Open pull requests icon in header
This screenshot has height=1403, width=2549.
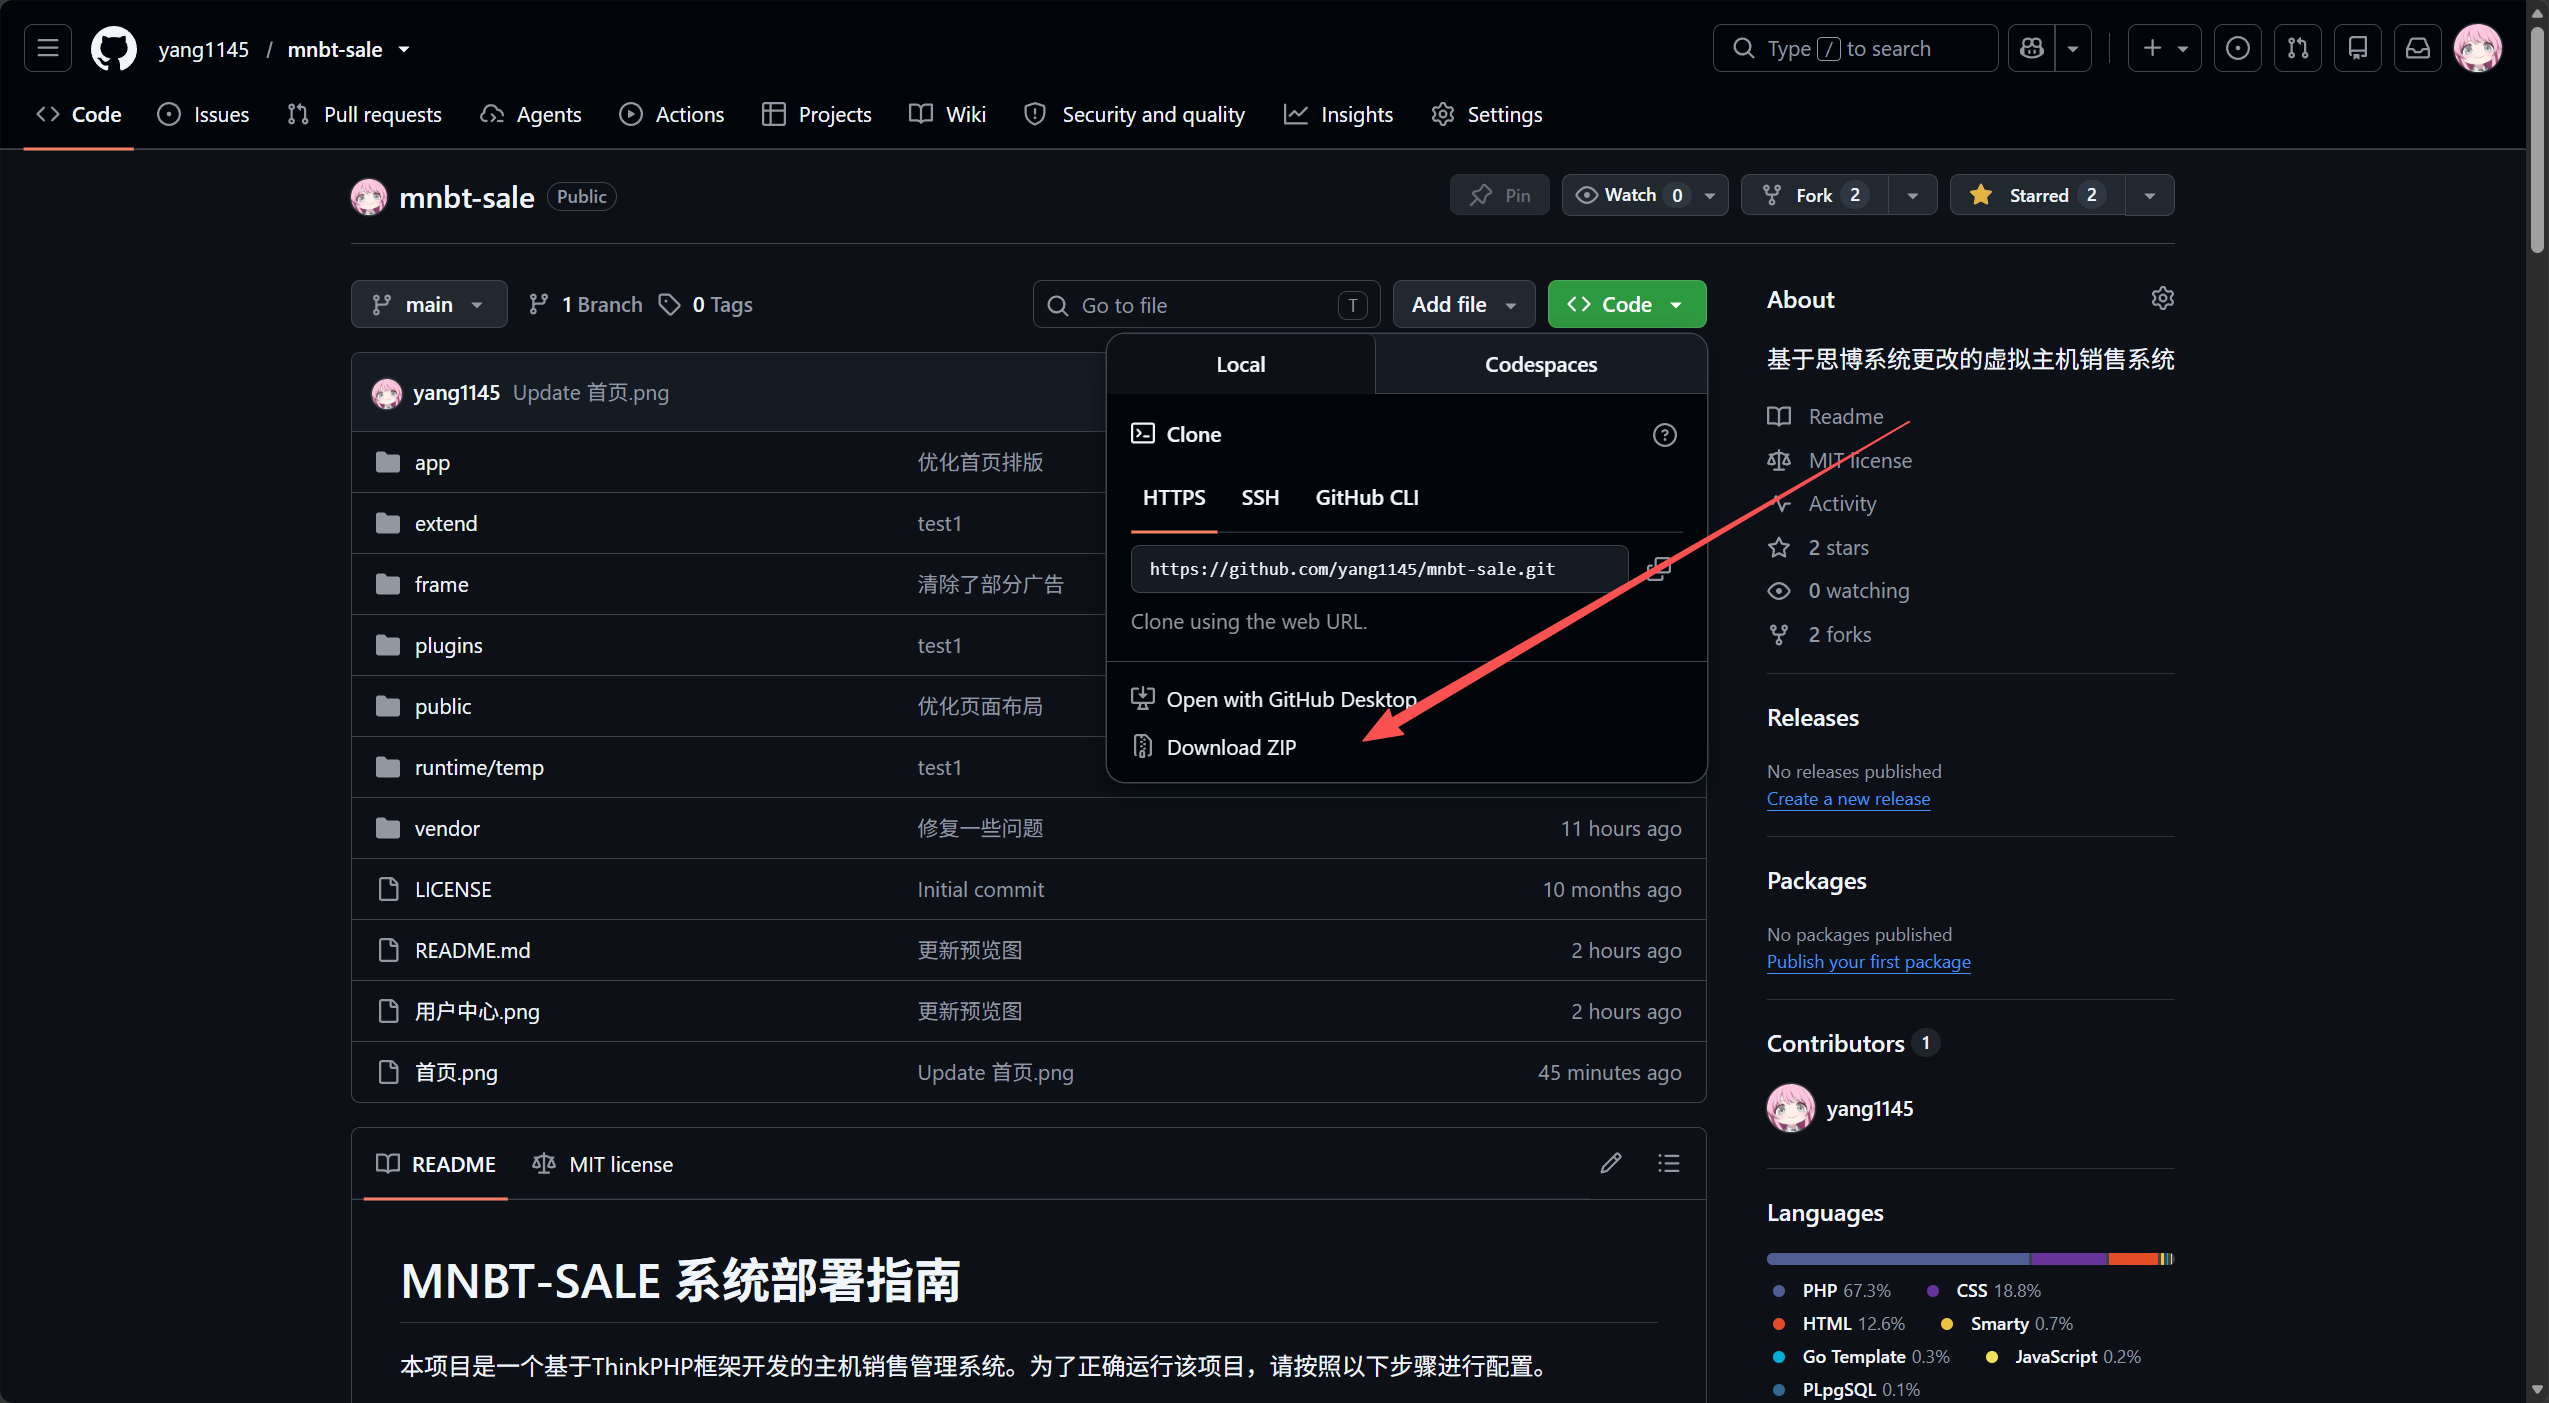coord(2298,48)
